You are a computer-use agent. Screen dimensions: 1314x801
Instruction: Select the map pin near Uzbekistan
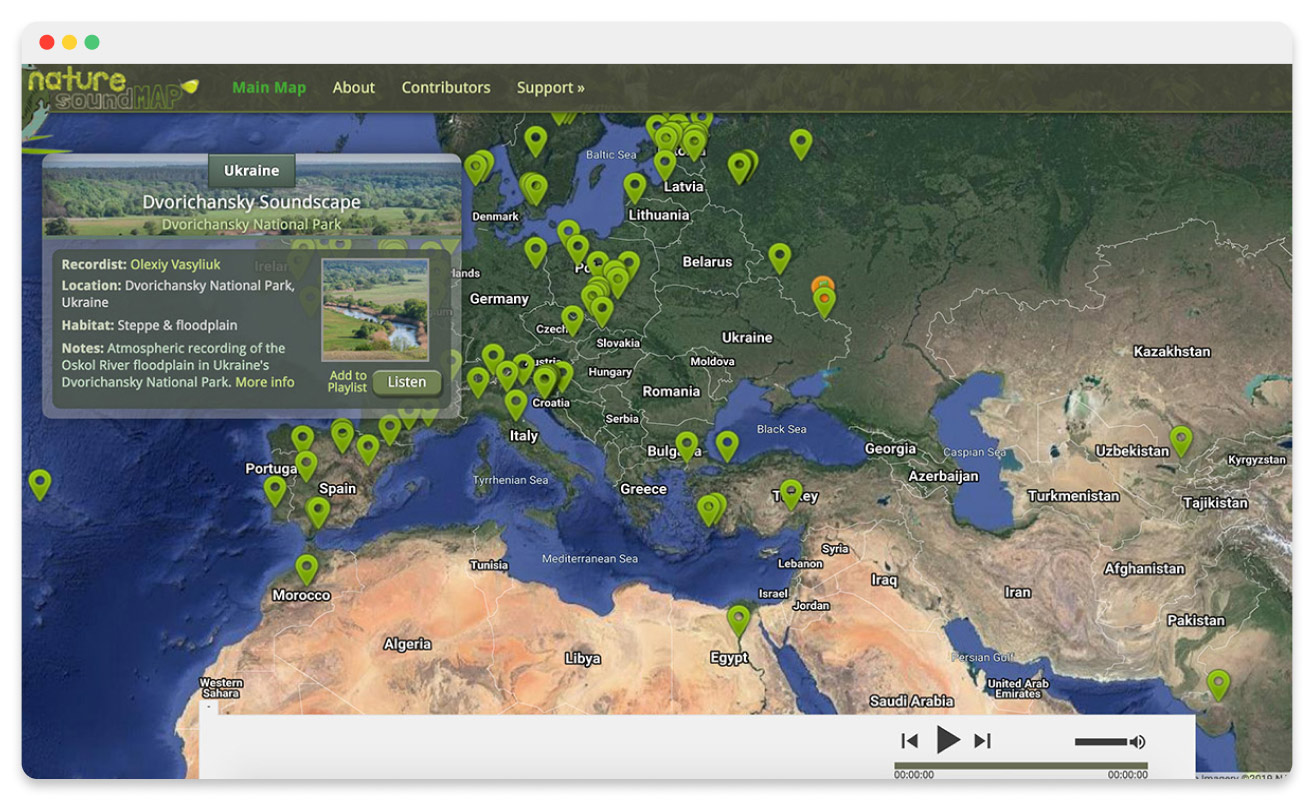coord(1181,439)
